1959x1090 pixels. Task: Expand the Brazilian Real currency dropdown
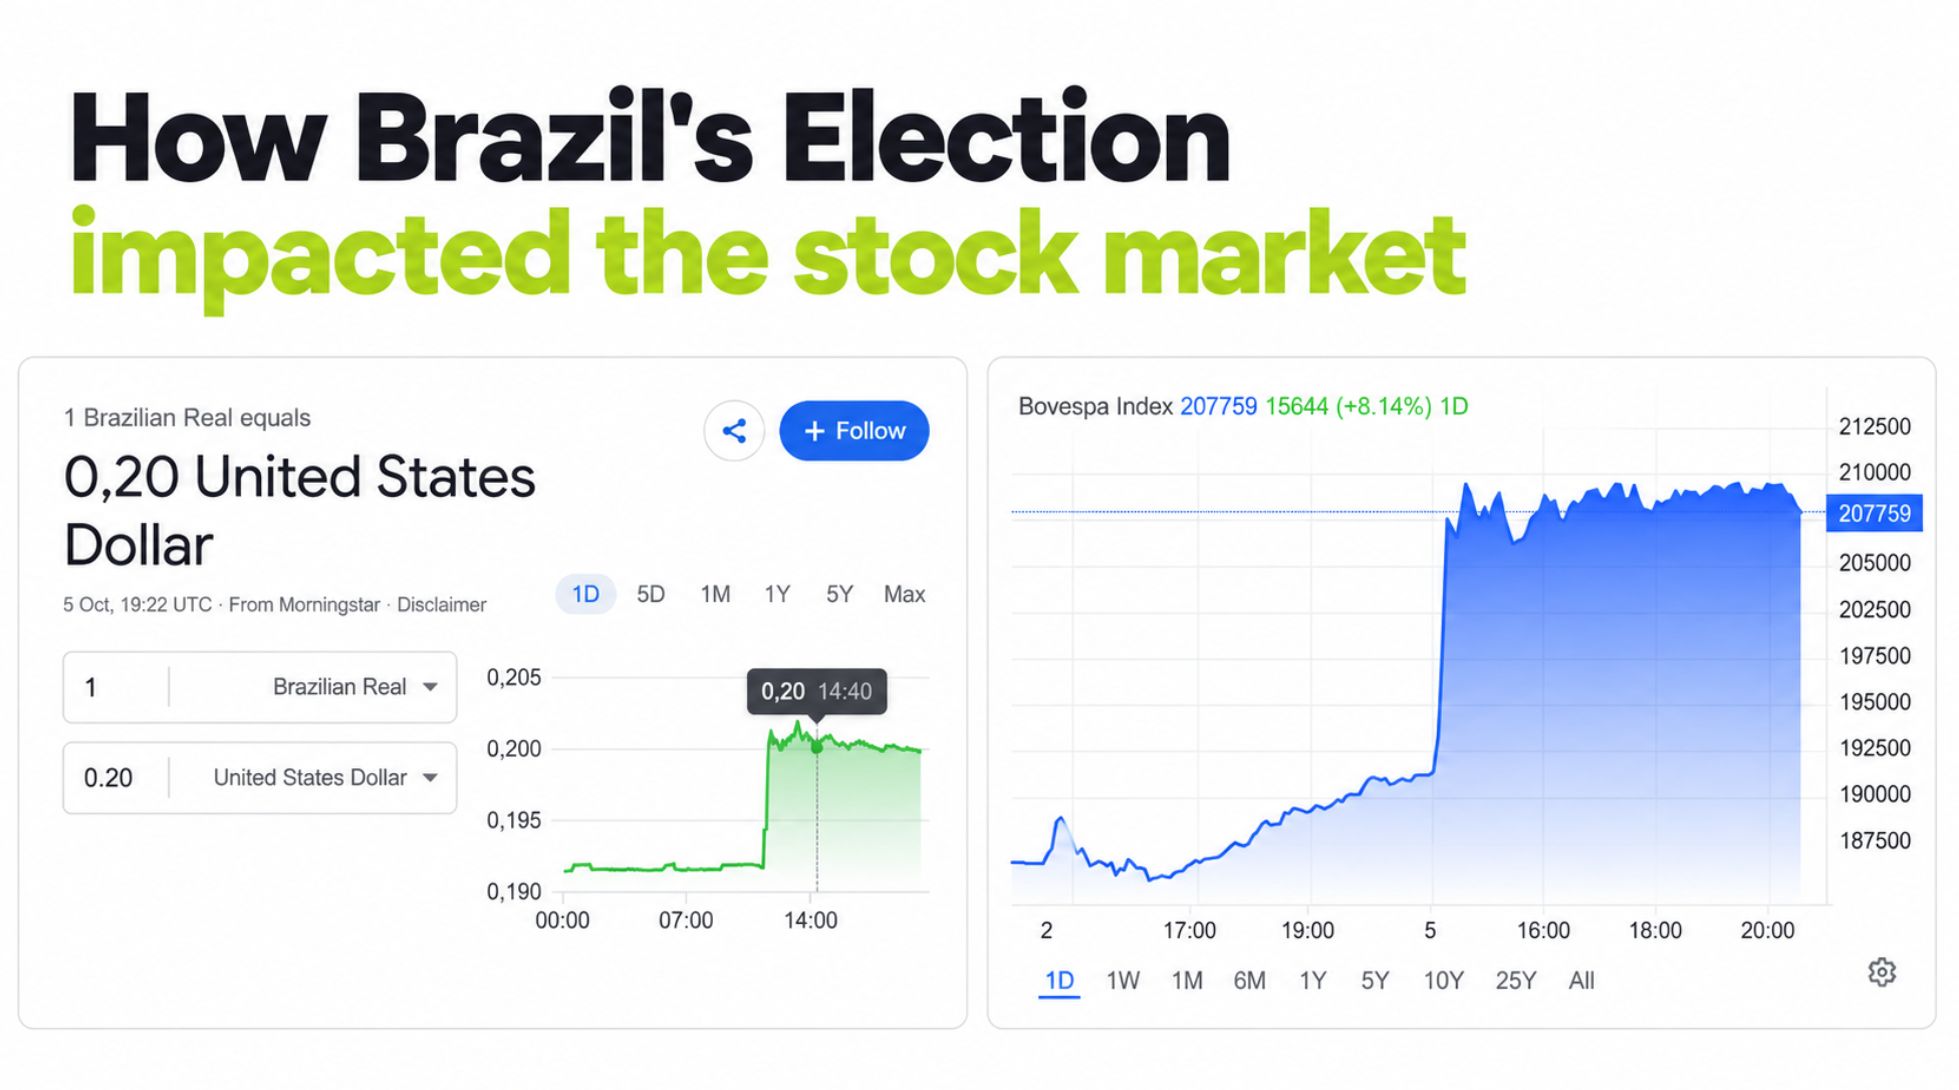coord(354,687)
